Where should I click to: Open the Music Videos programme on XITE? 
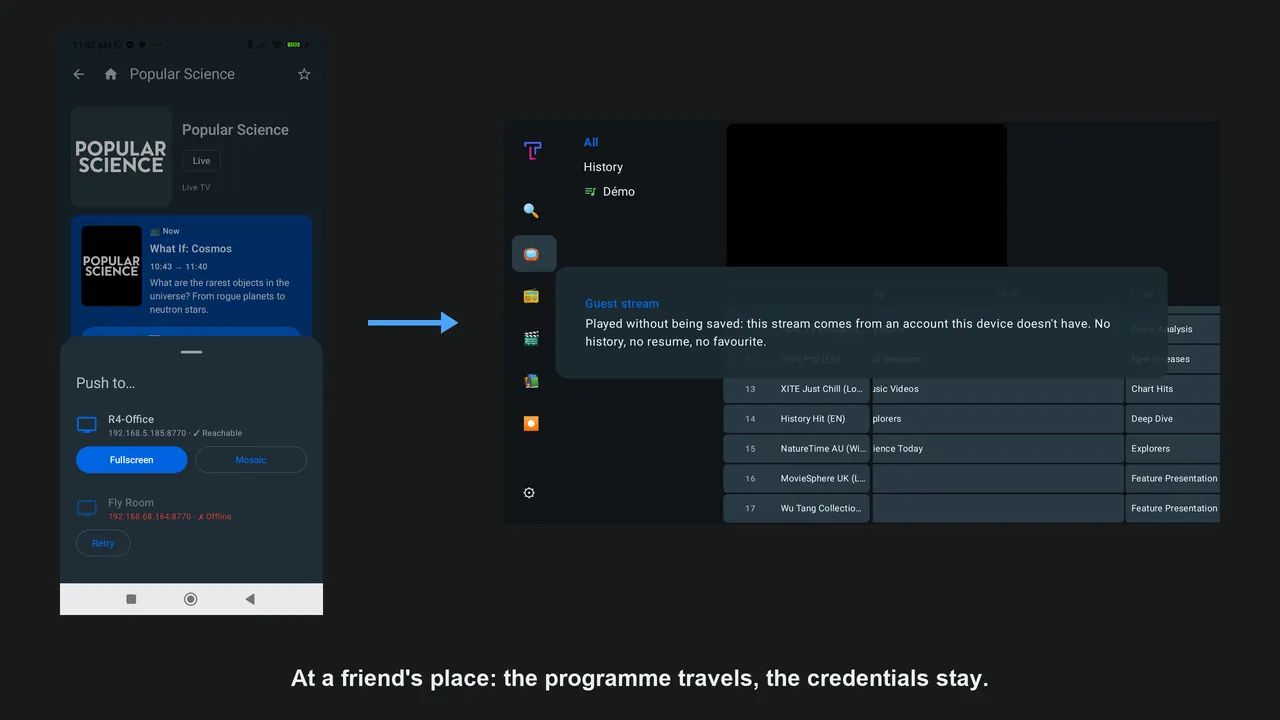pyautogui.click(x=998, y=389)
